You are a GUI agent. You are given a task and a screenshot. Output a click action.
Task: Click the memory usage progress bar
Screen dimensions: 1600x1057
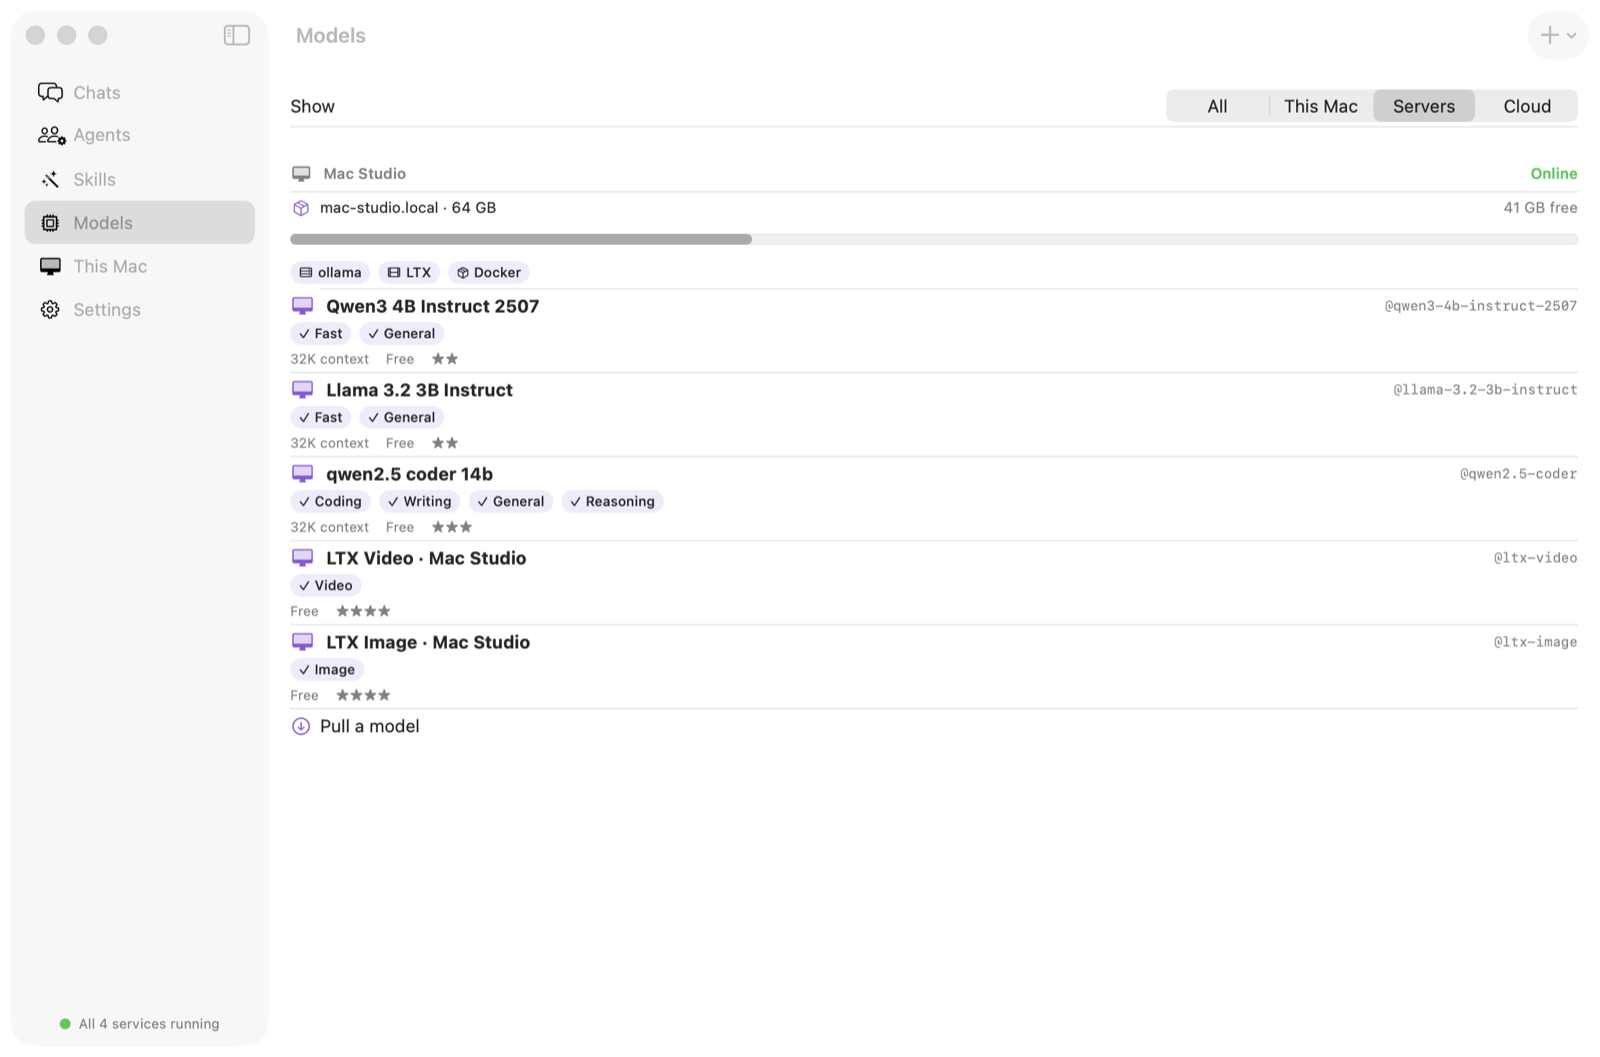(x=934, y=239)
